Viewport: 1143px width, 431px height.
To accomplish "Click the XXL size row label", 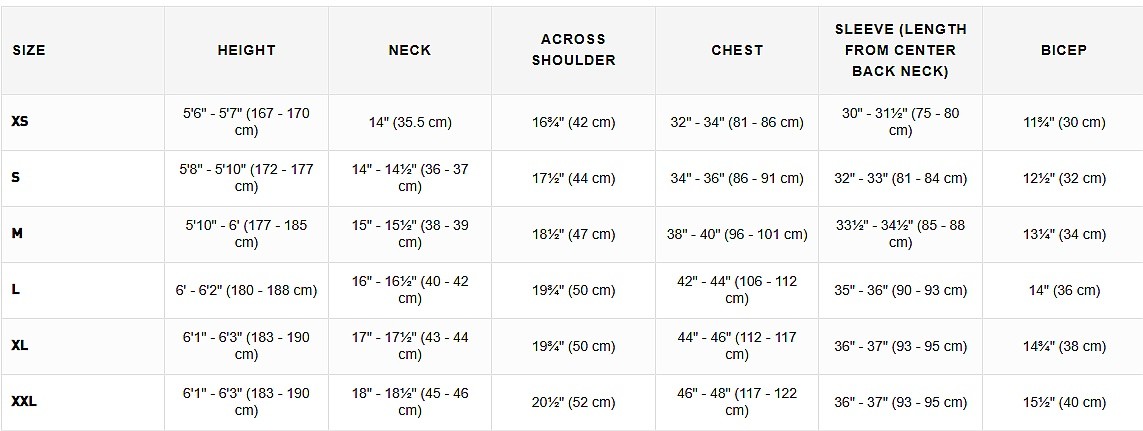I will 25,402.
